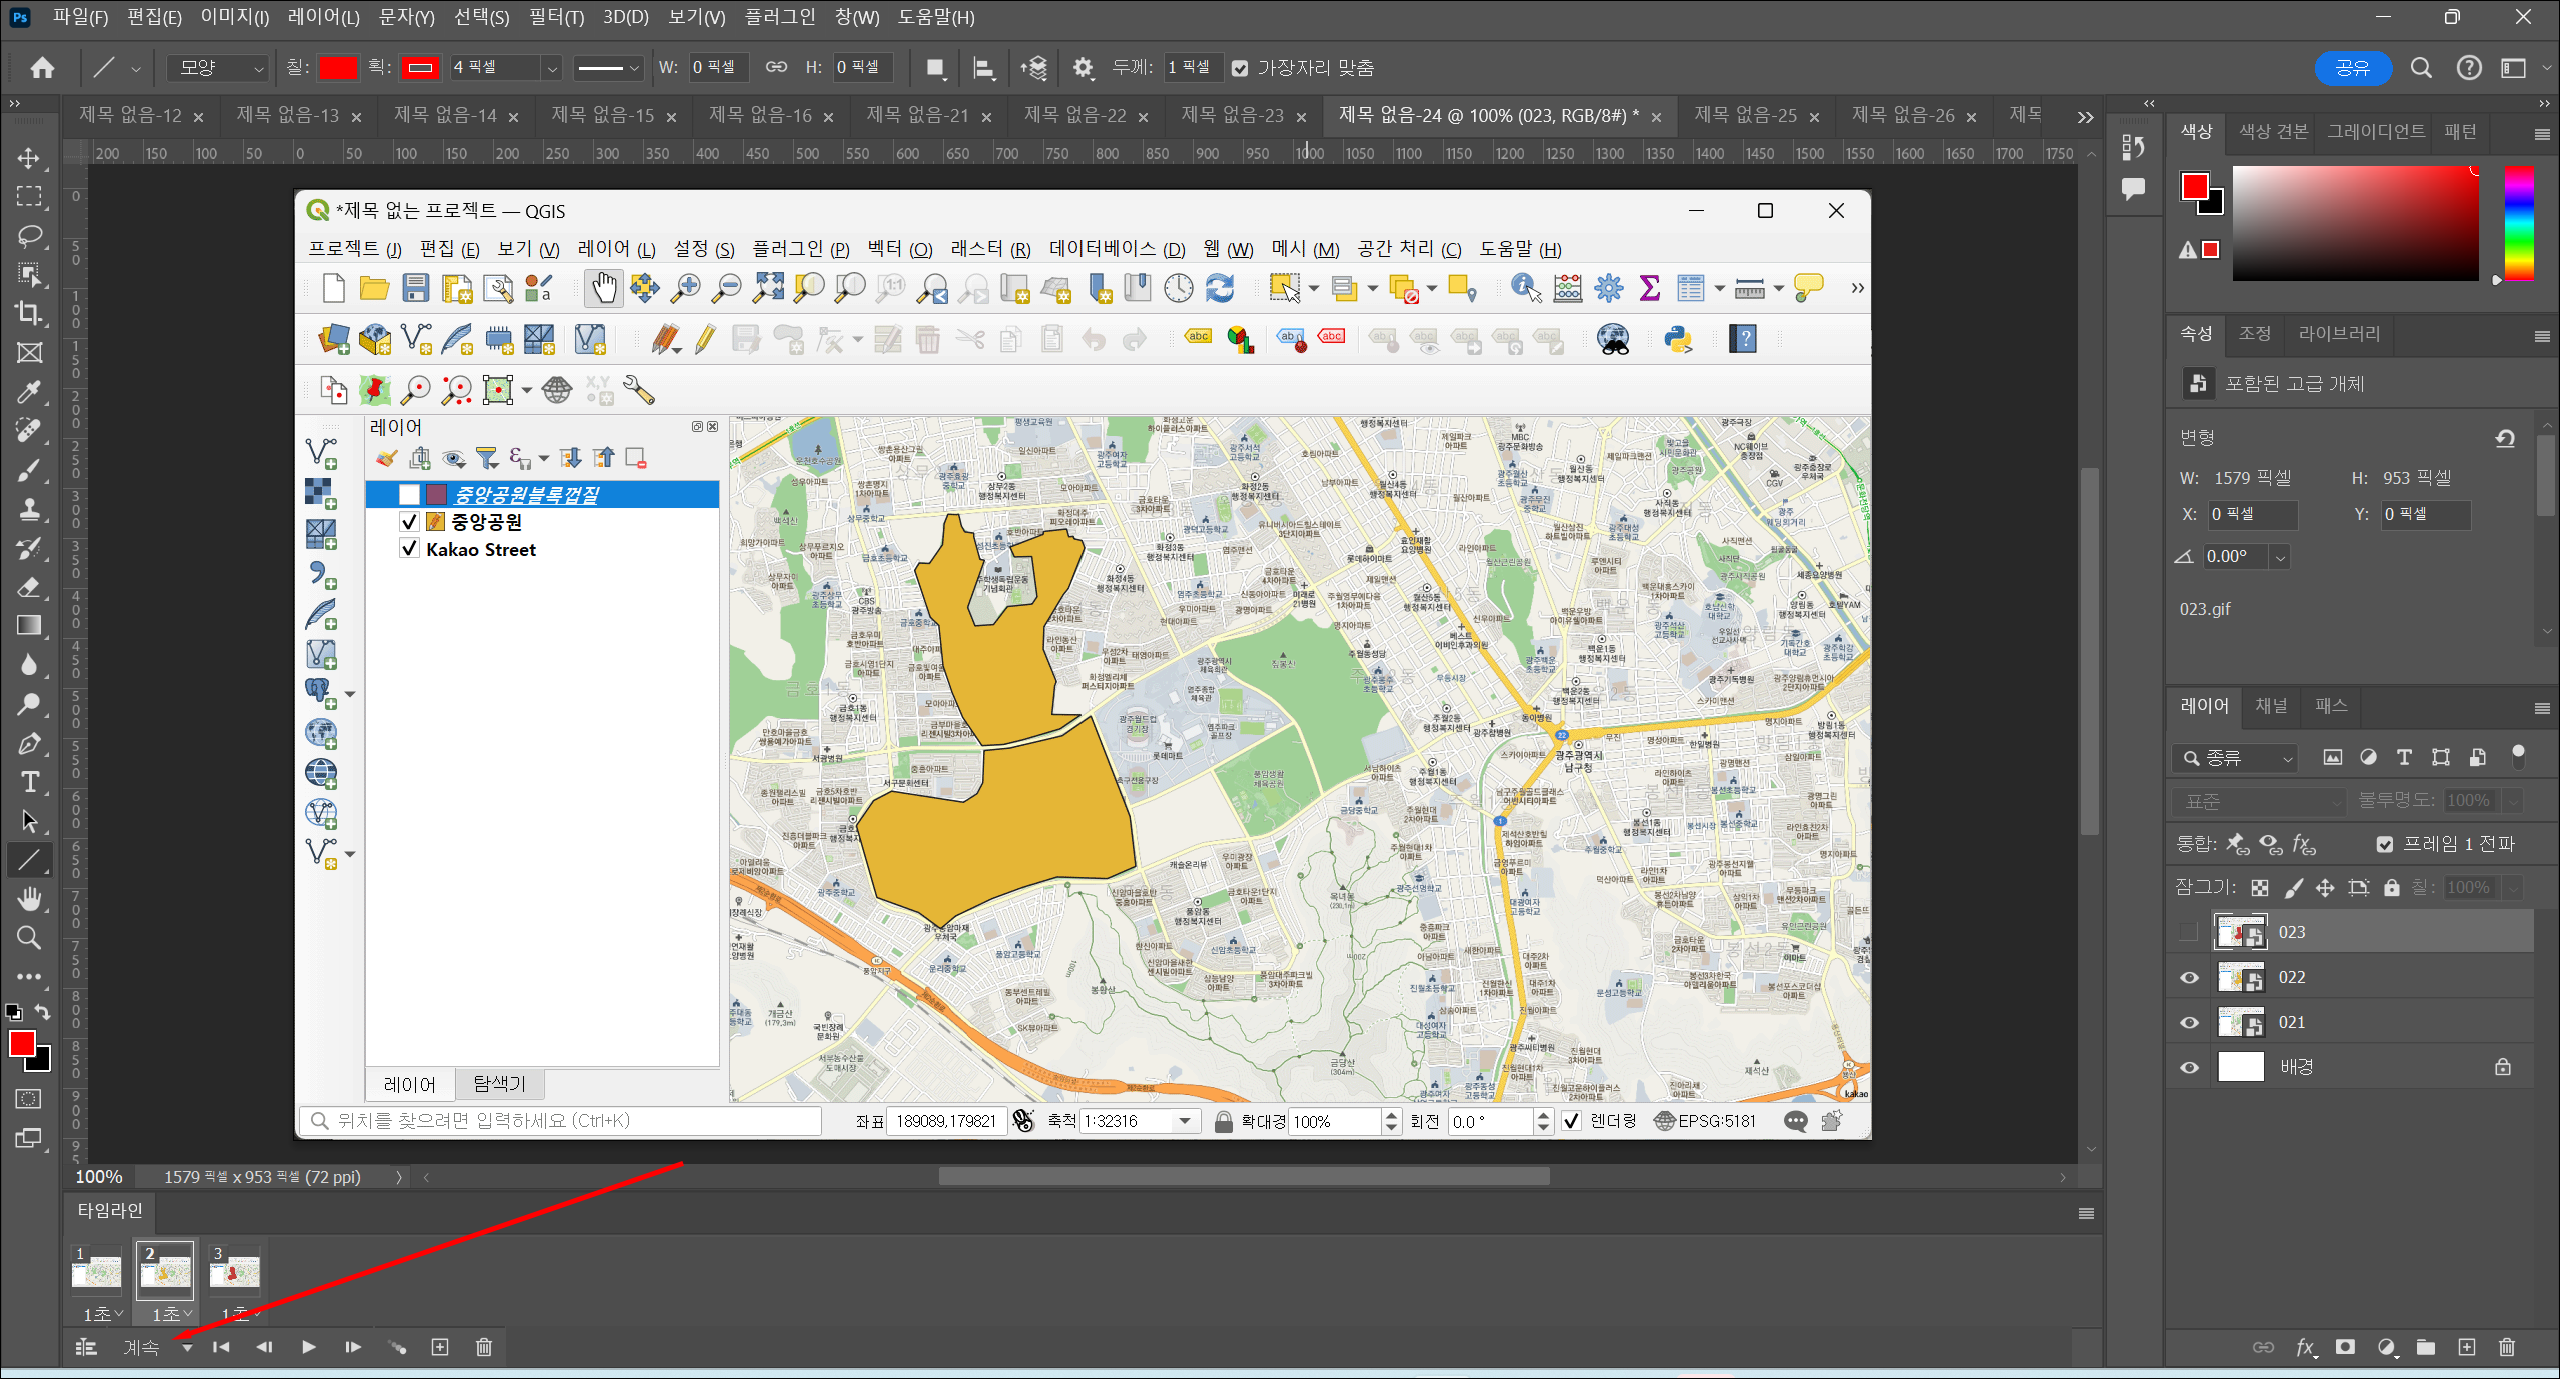The width and height of the screenshot is (2560, 1379).
Task: Open the 모양 tool mode dropdown
Action: pyautogui.click(x=219, y=68)
